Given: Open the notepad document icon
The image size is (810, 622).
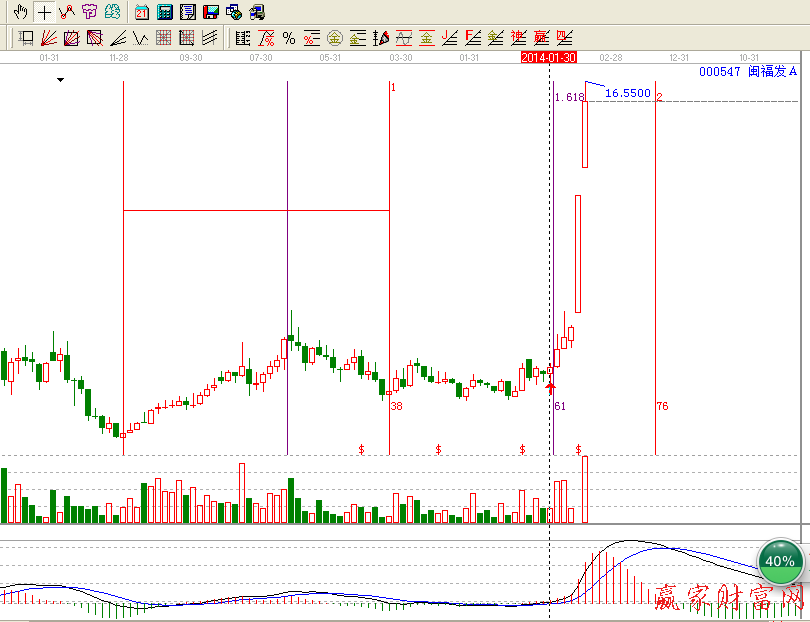Looking at the screenshot, I should (x=187, y=12).
